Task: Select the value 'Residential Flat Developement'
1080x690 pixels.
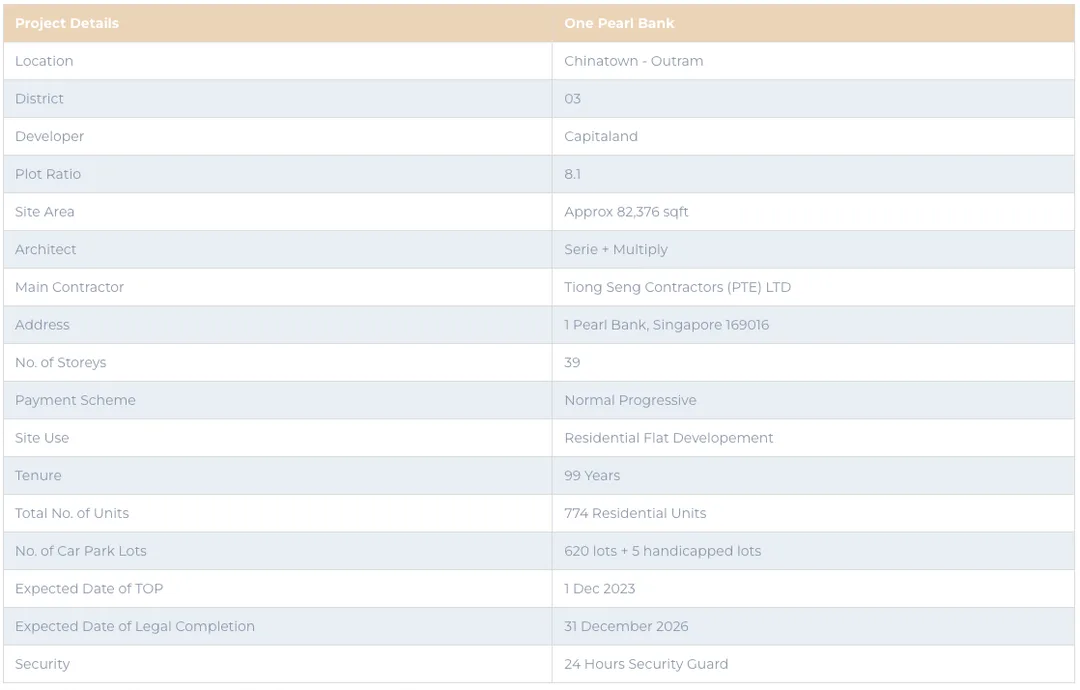Action: click(x=669, y=438)
